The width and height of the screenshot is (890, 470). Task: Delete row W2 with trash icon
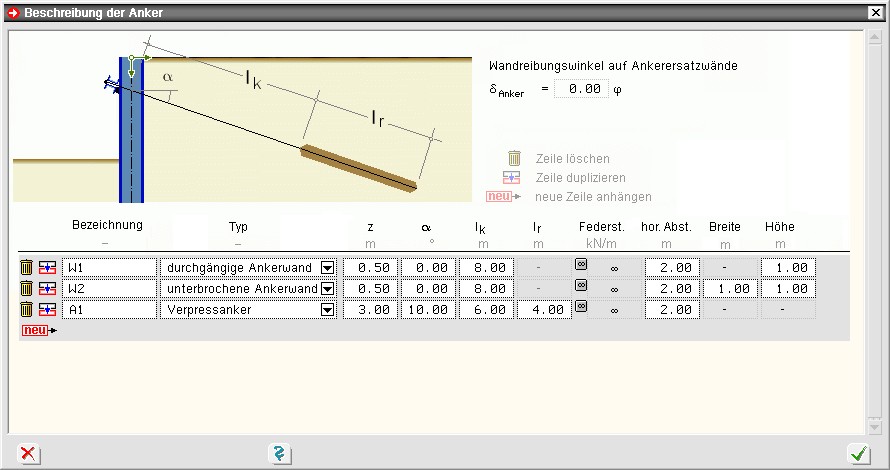(27, 289)
